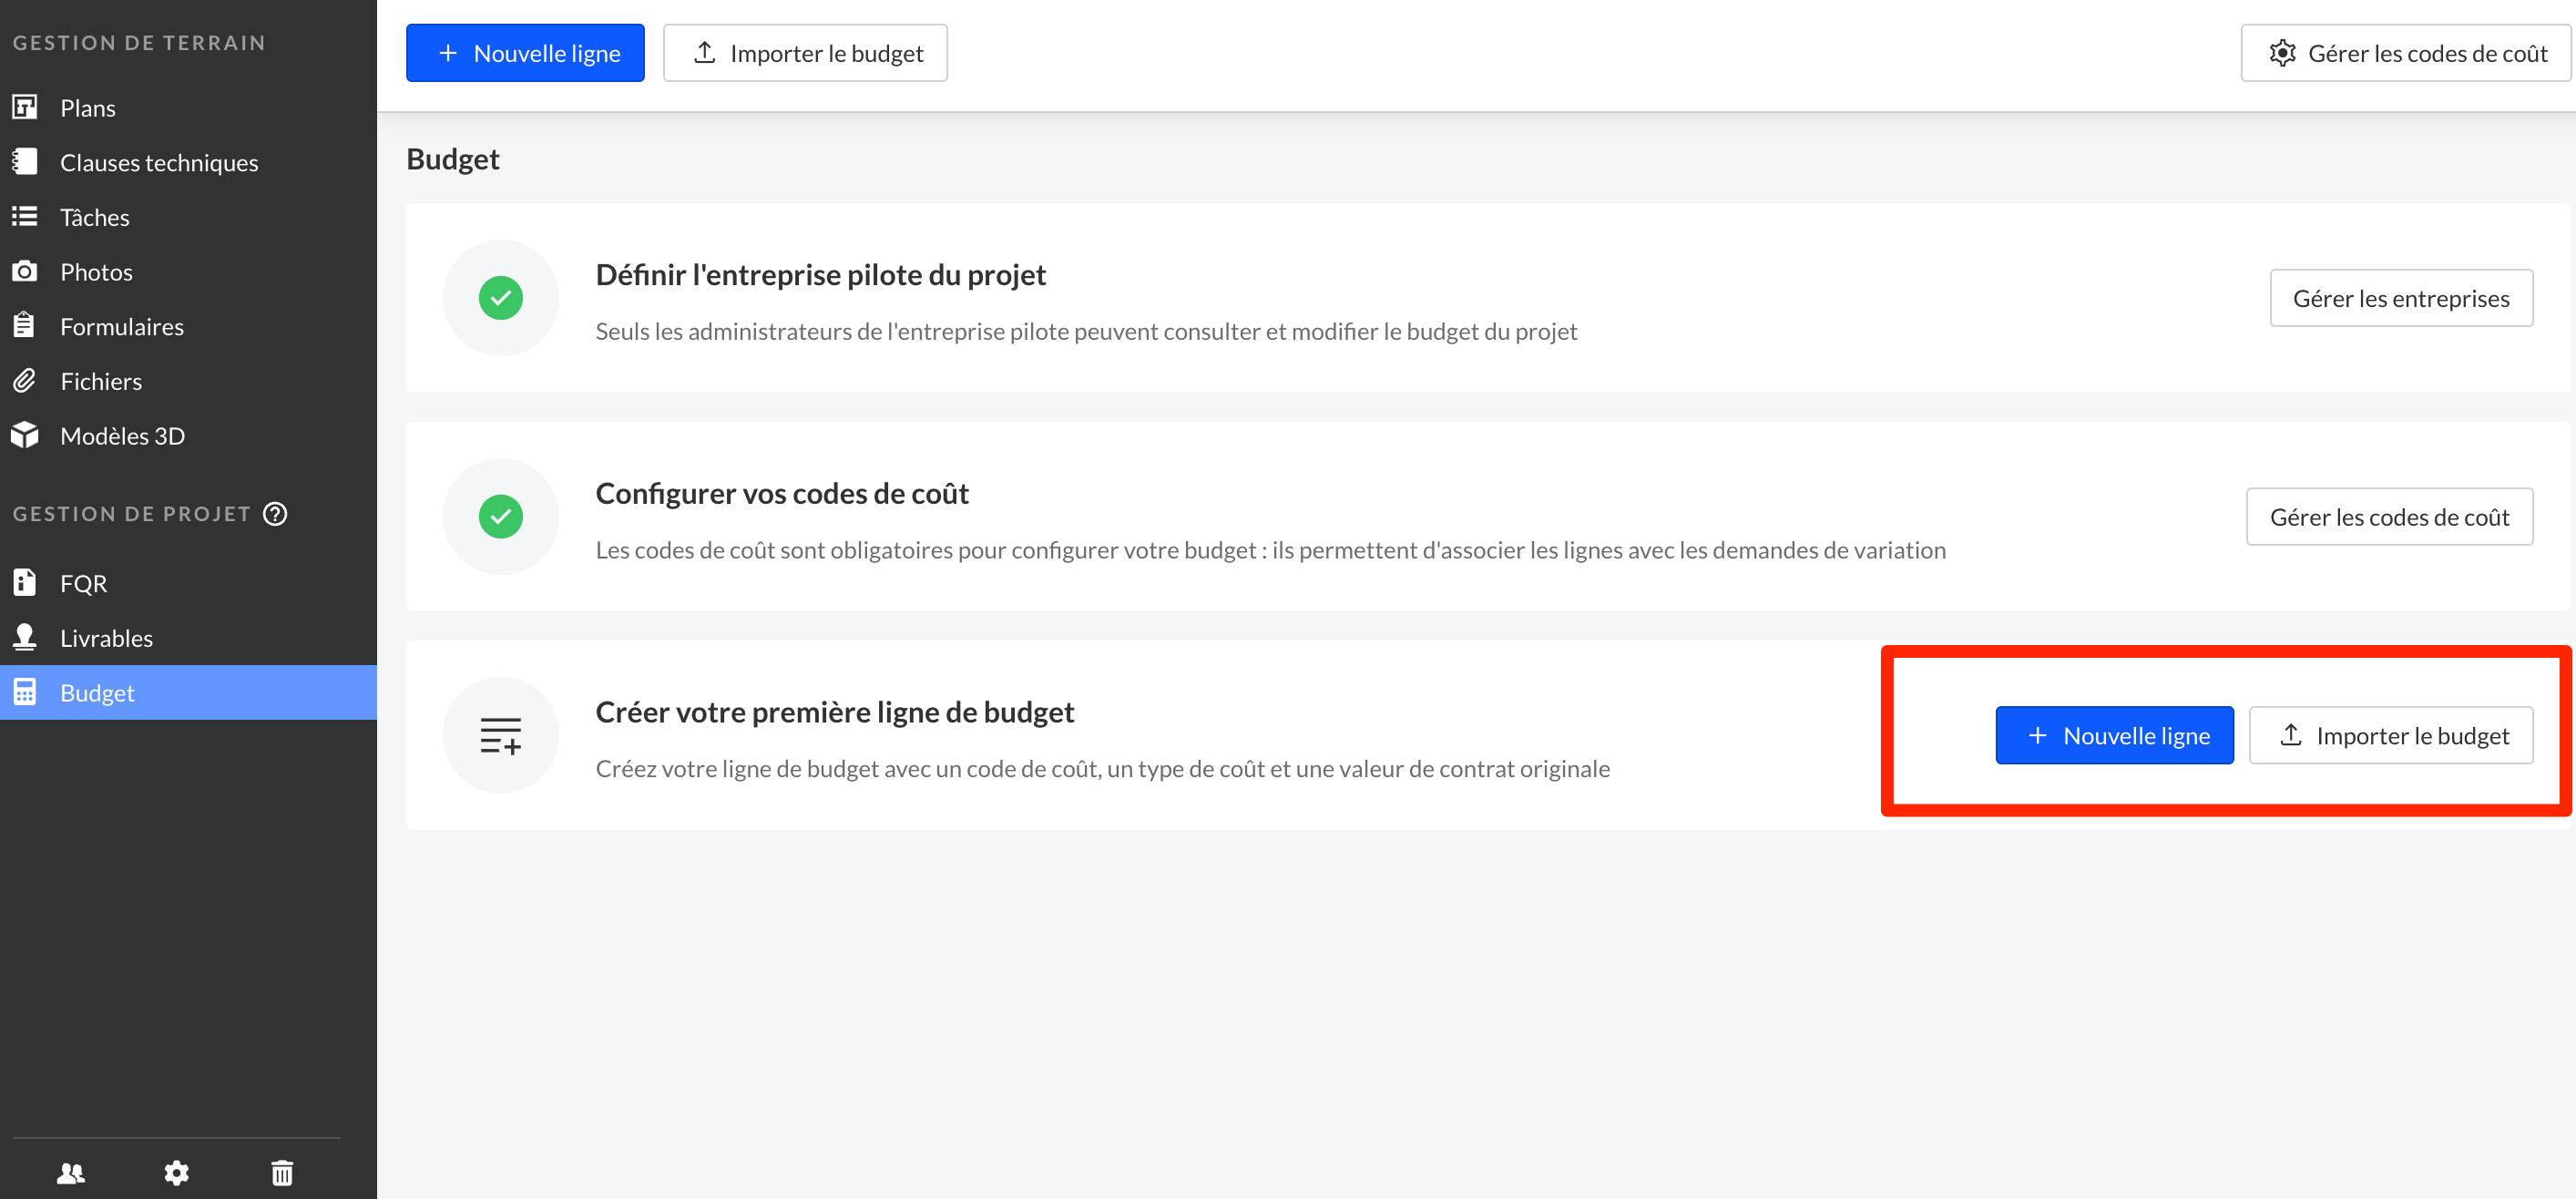Open Livrables in the sidebar
Screen dimensions: 2576x1199
click(x=106, y=638)
